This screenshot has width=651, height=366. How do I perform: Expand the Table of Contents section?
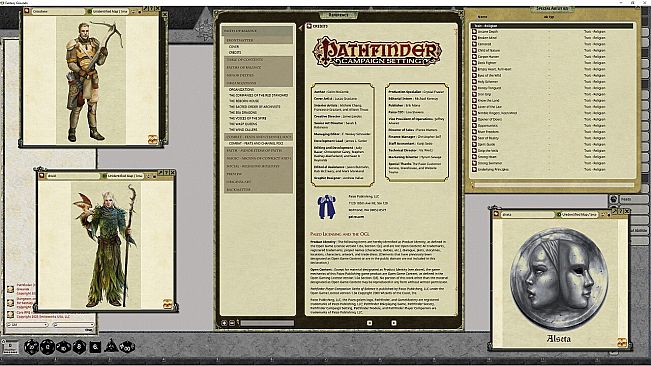[x=259, y=60]
